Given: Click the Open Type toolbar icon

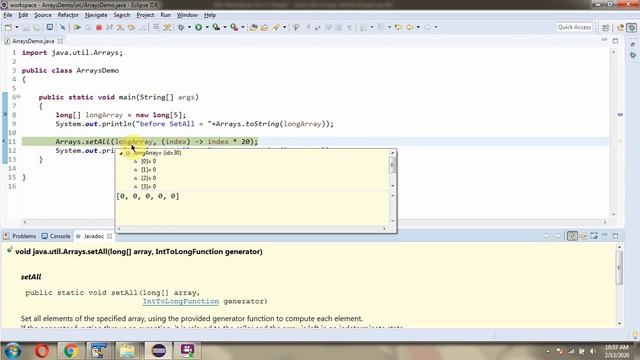Looking at the screenshot, I should click(264, 27).
